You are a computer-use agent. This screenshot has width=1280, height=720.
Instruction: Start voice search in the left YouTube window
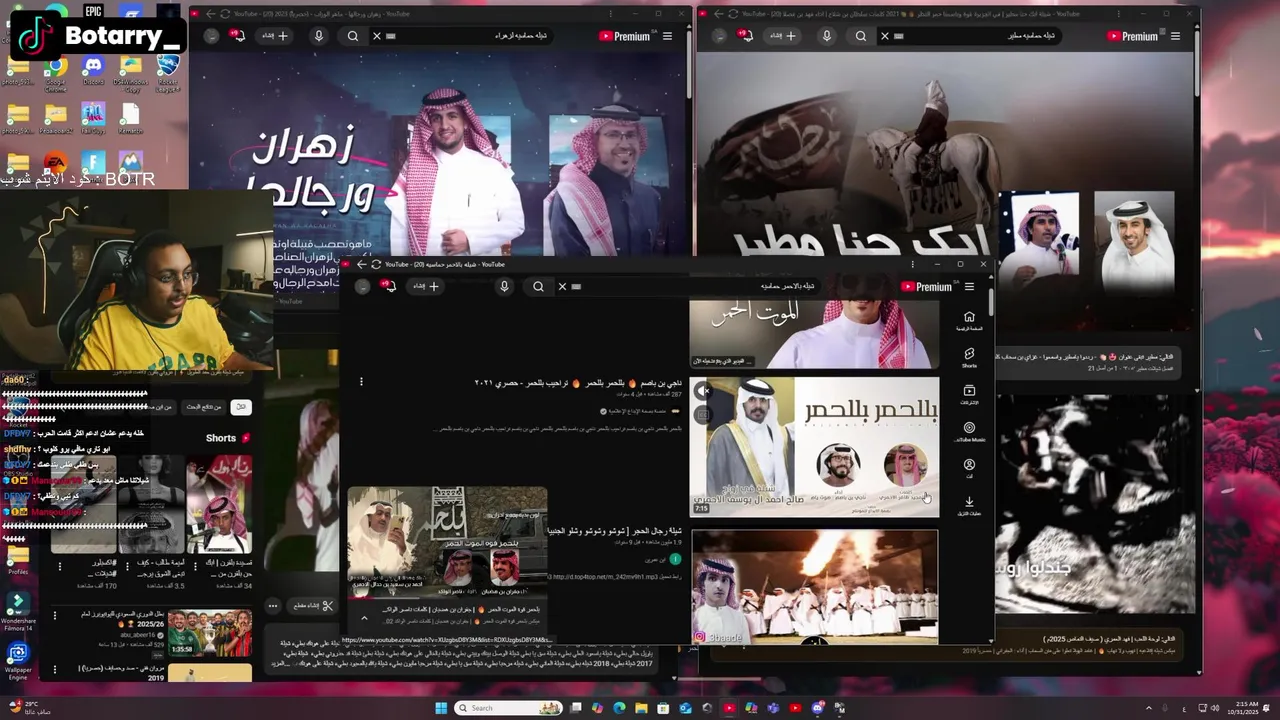pyautogui.click(x=319, y=36)
